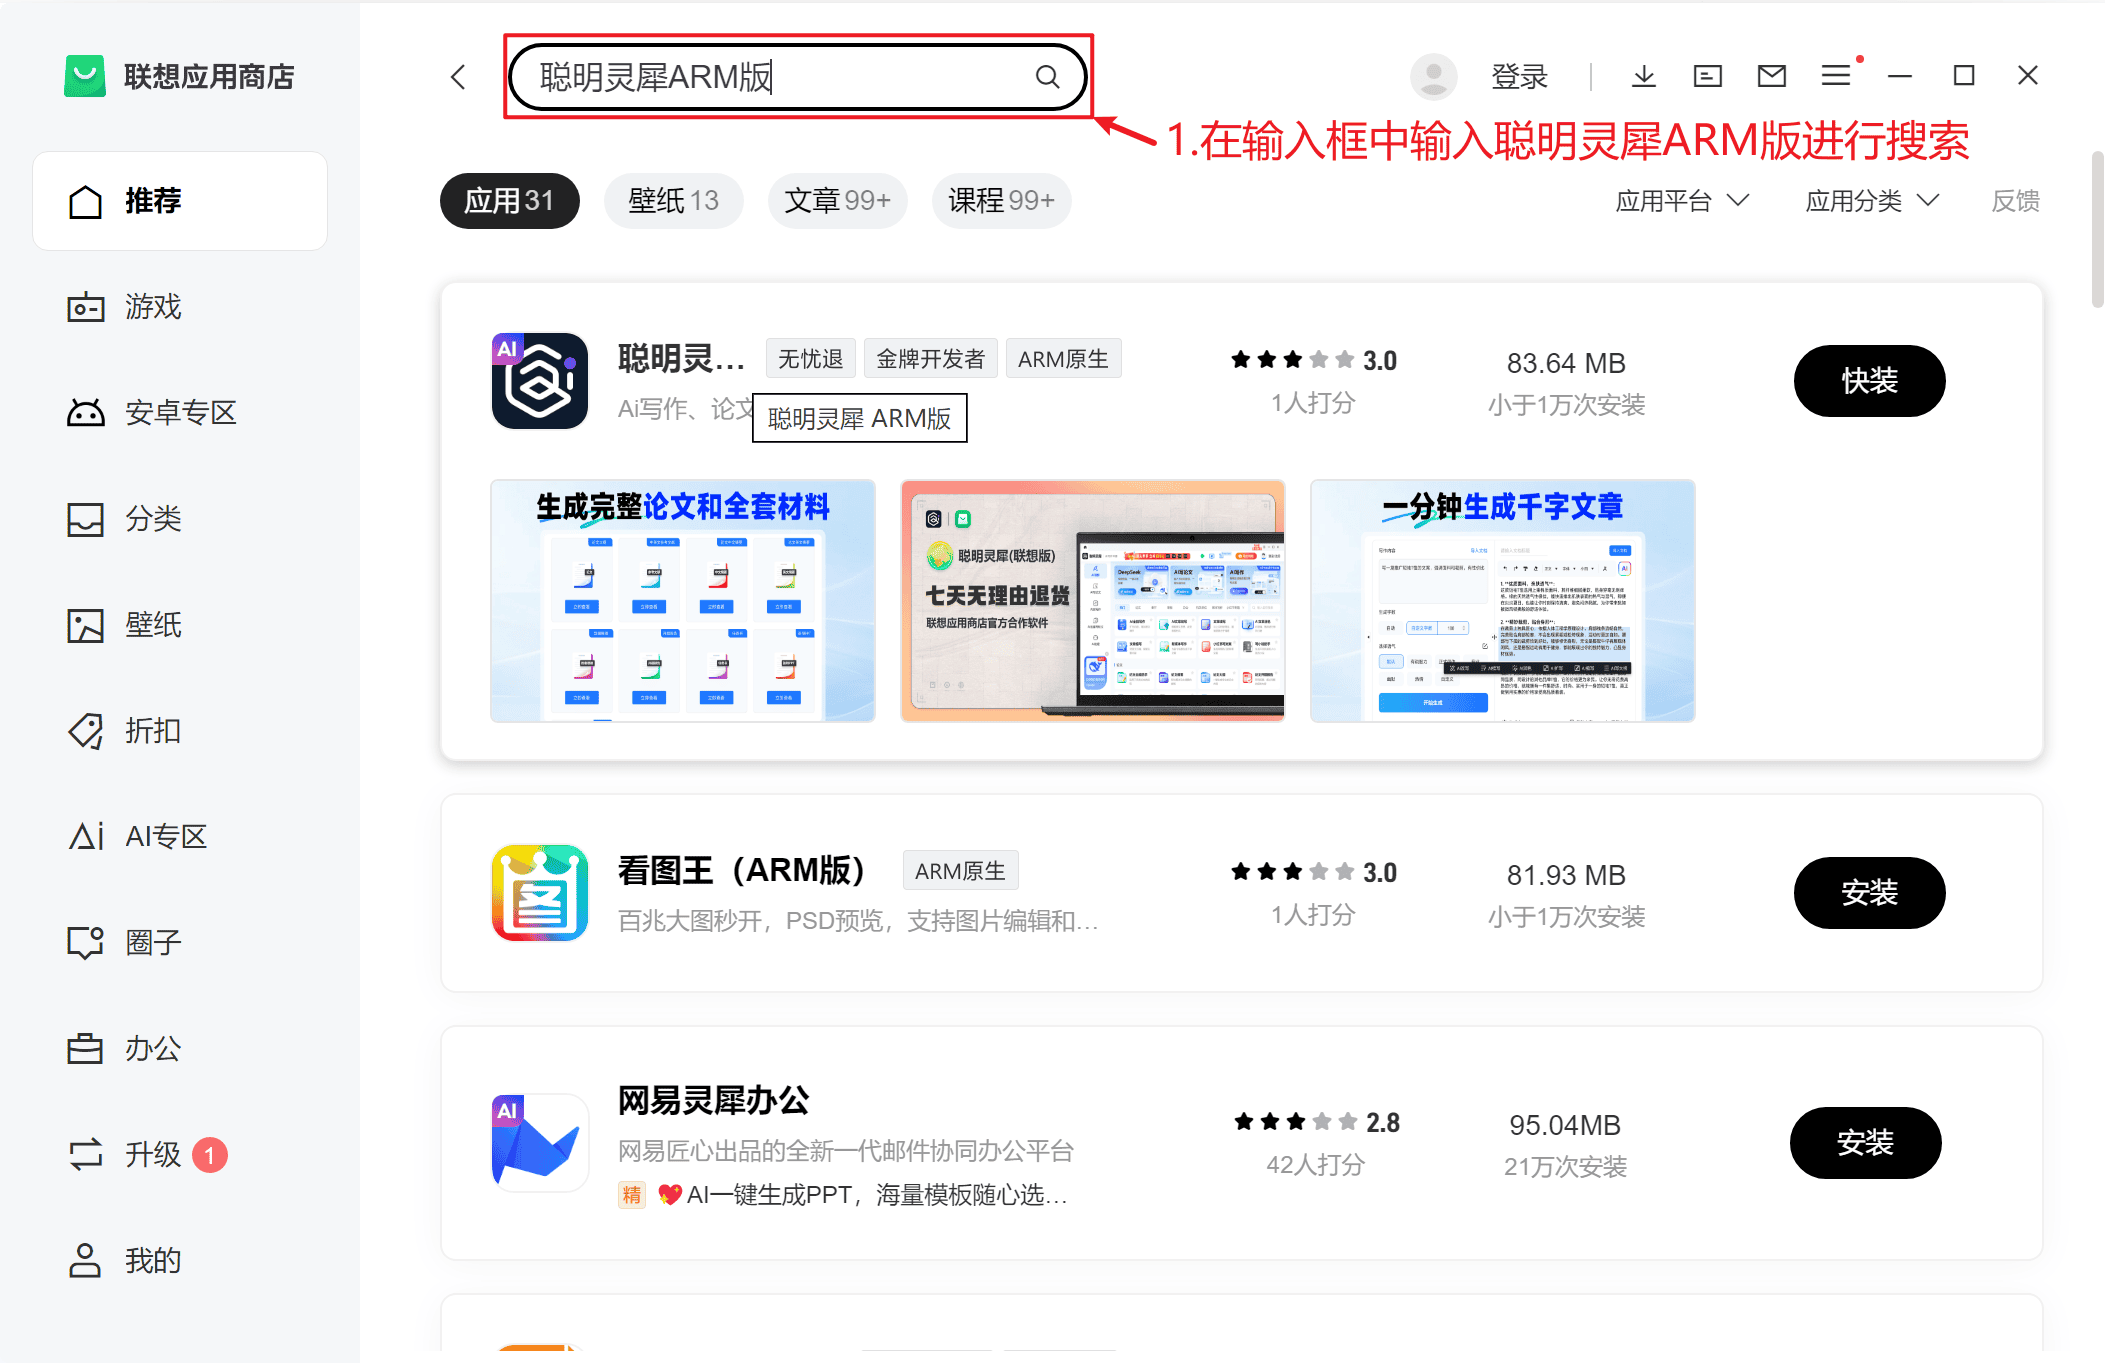Click the 聪明灵犀 star rating 3.0
The height and width of the screenshot is (1363, 2105).
click(x=1314, y=360)
